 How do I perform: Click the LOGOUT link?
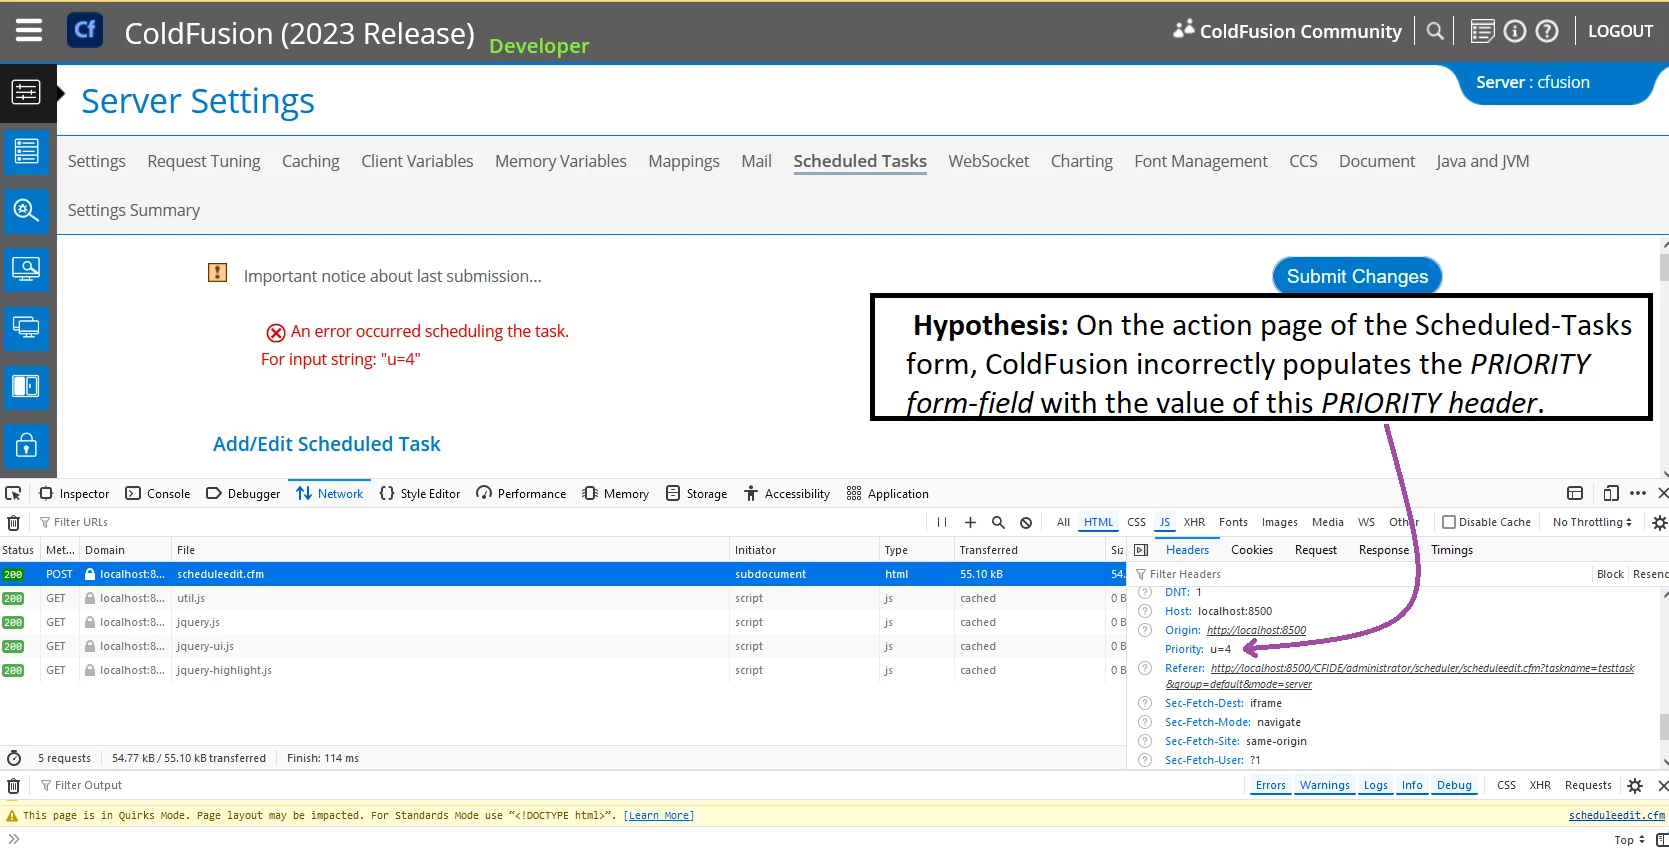1620,31
